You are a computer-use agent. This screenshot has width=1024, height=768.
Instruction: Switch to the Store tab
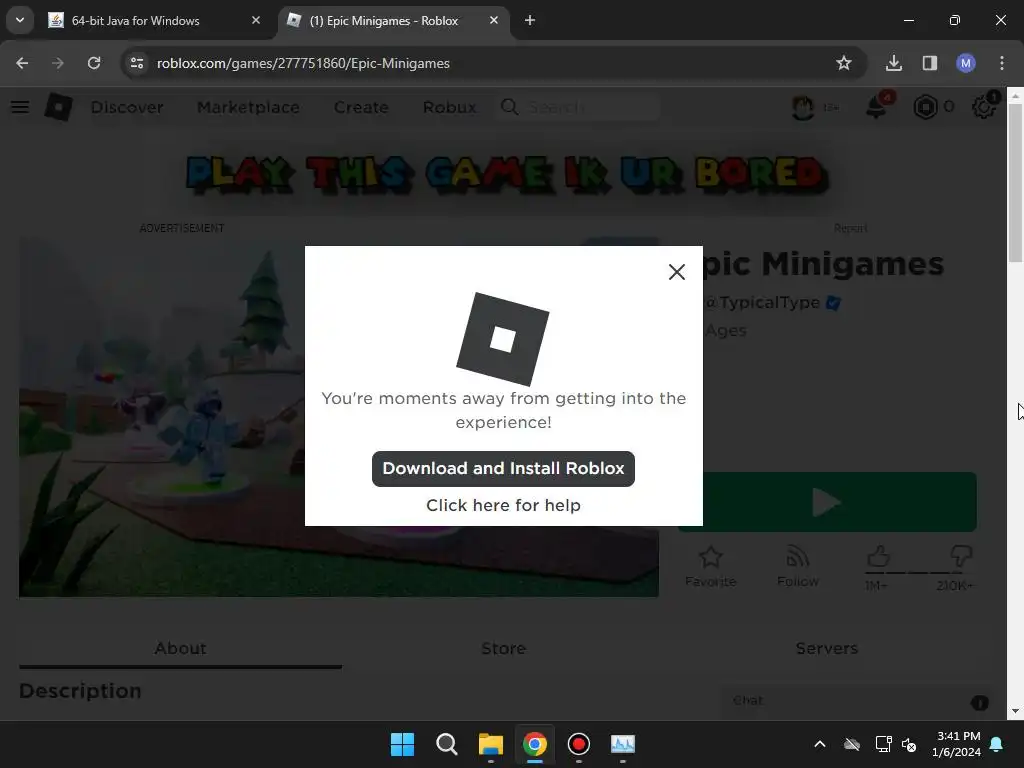click(503, 648)
